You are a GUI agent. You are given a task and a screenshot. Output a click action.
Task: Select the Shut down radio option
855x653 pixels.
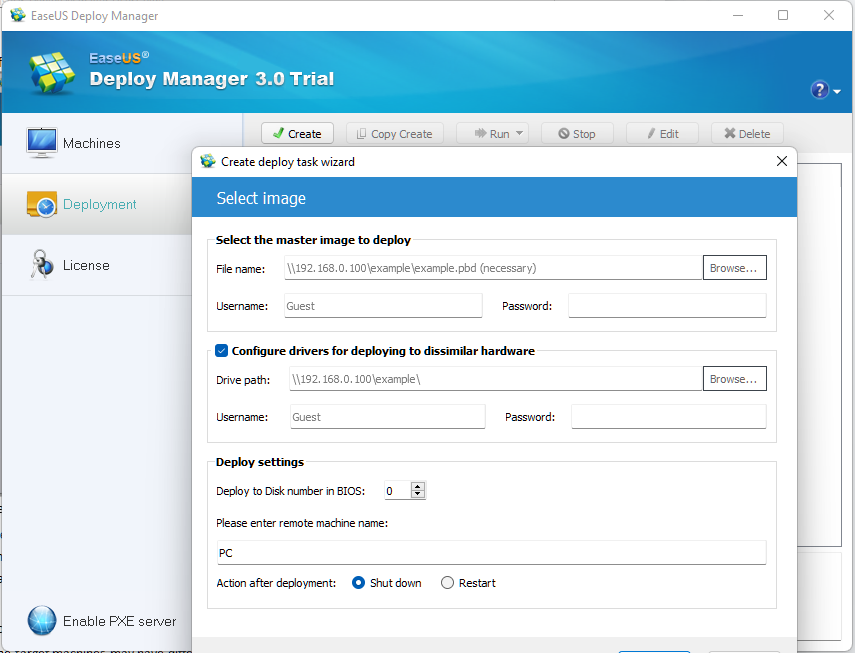[359, 583]
